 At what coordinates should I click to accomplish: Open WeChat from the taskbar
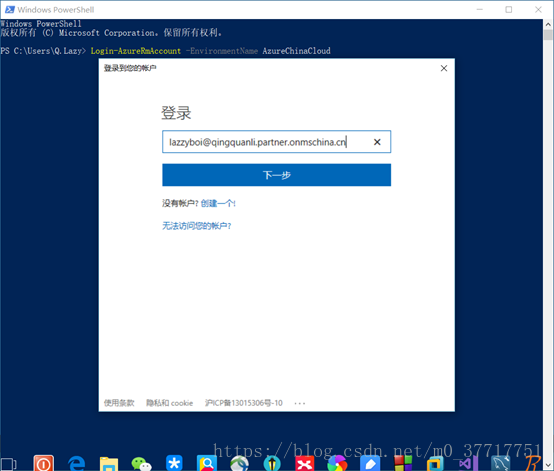click(141, 464)
